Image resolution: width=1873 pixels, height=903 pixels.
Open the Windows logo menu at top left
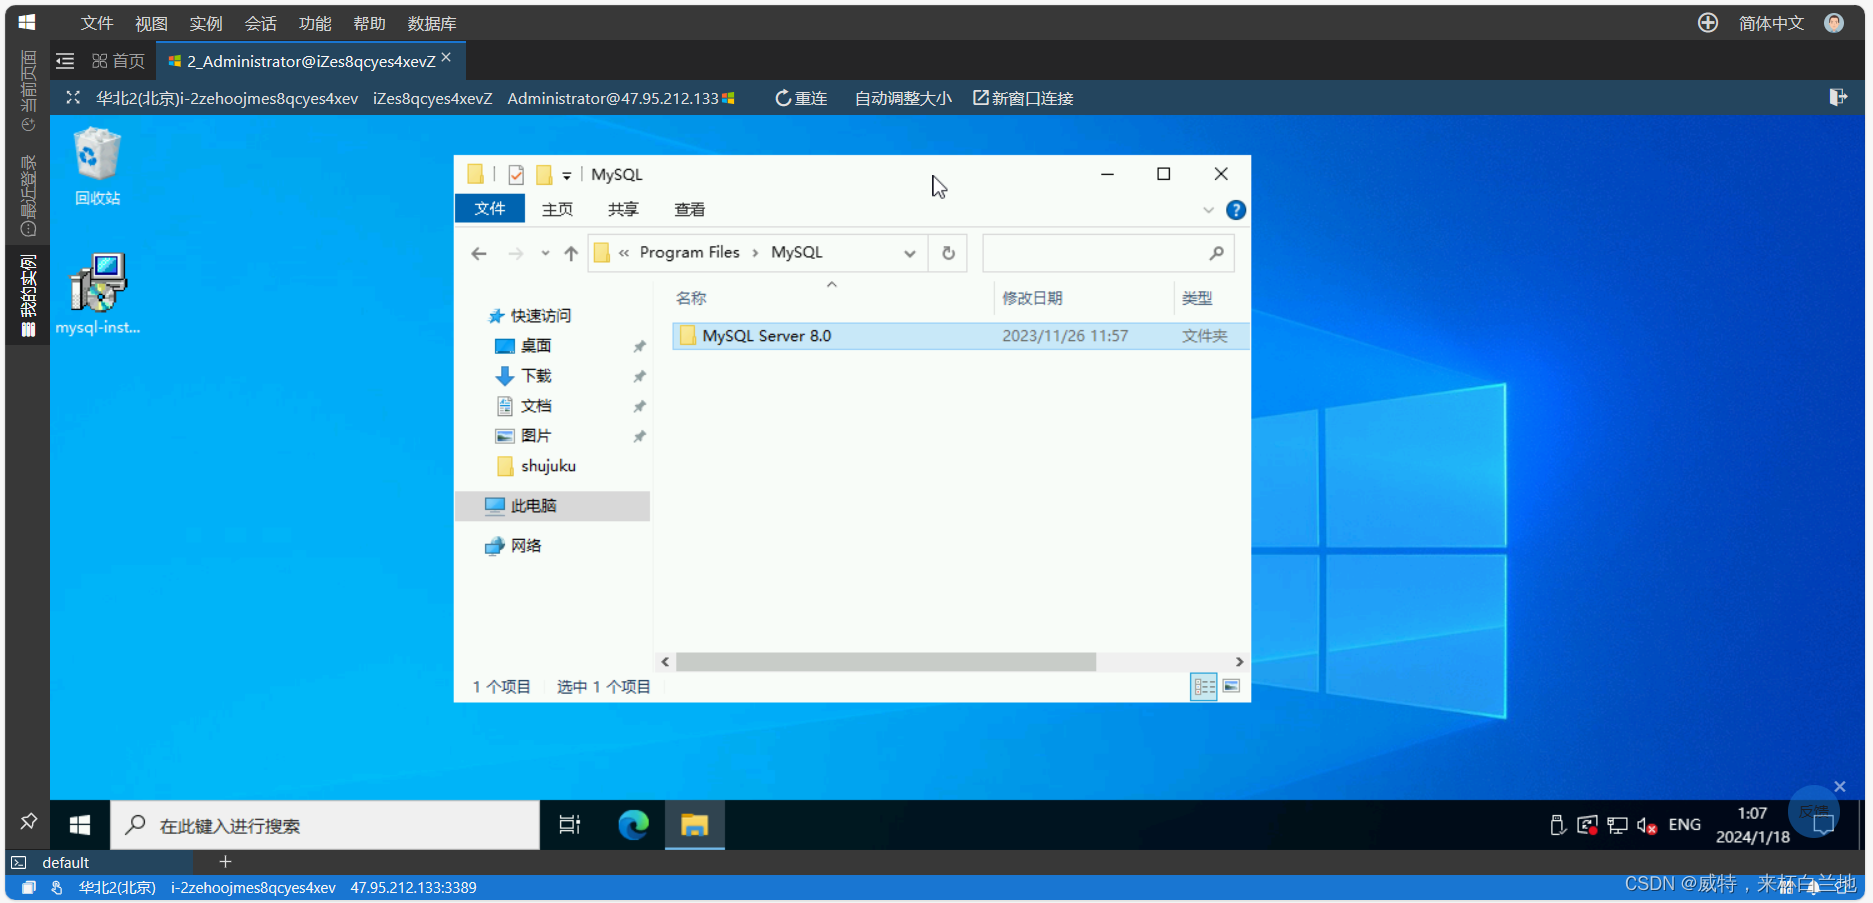pyautogui.click(x=27, y=22)
